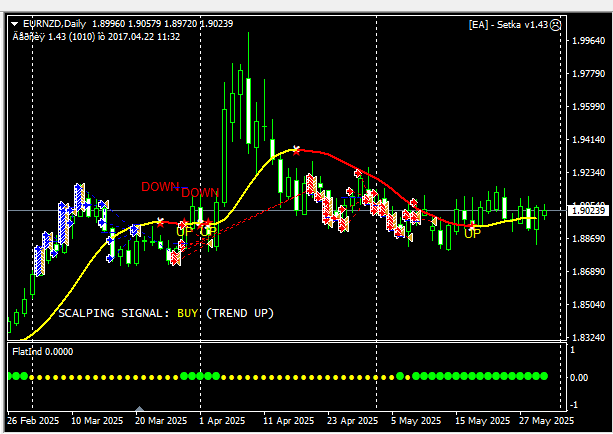This screenshot has width=613, height=434.
Task: Select the 1 Apr 2025 date label
Action: coord(222,421)
